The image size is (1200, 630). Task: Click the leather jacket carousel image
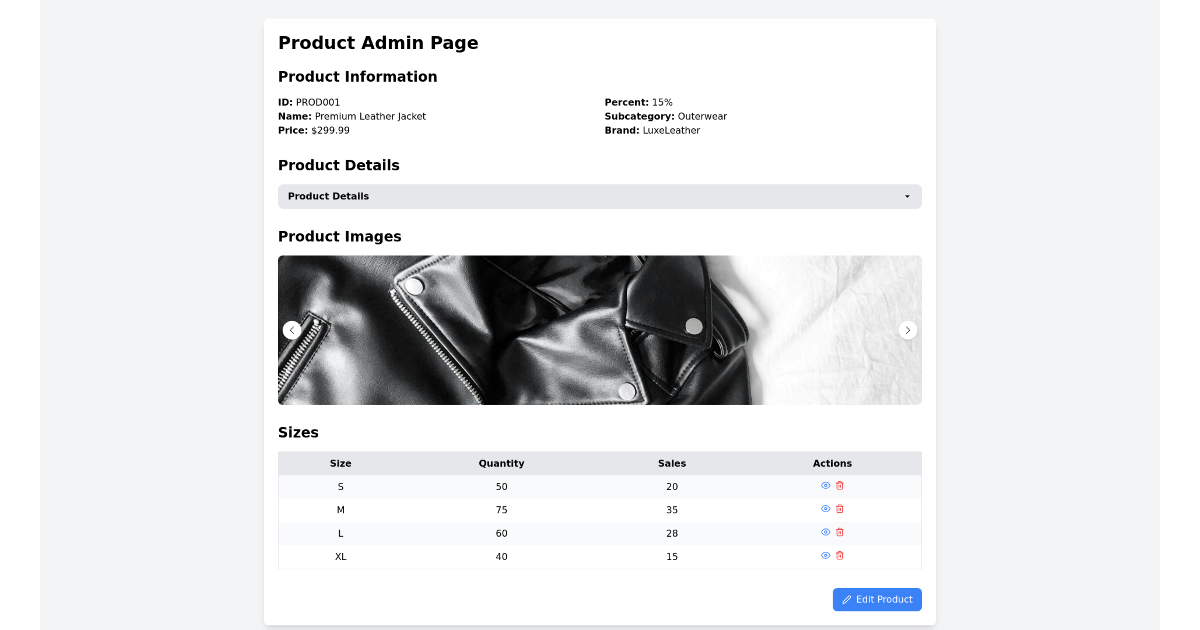(599, 330)
